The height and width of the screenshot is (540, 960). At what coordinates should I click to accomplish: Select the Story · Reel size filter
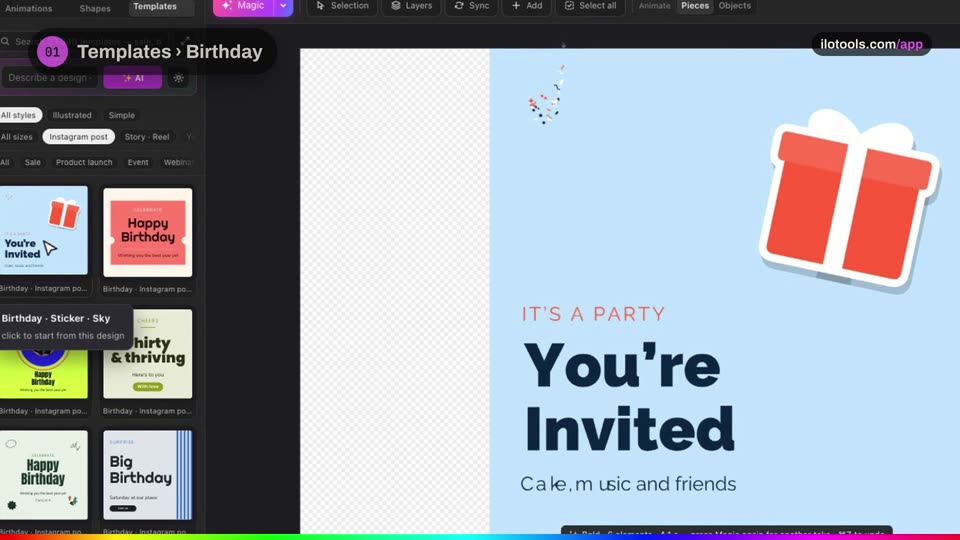tap(147, 137)
